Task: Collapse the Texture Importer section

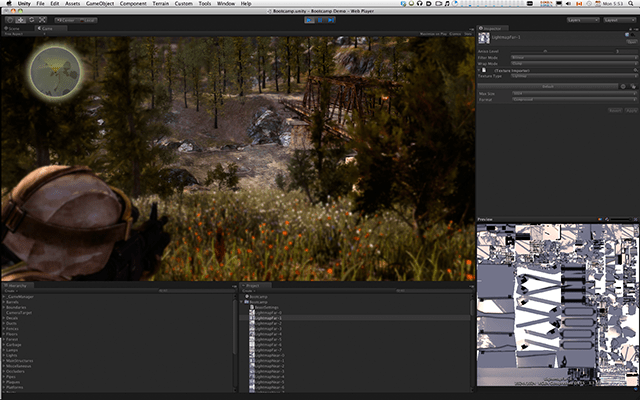Action: click(x=479, y=70)
